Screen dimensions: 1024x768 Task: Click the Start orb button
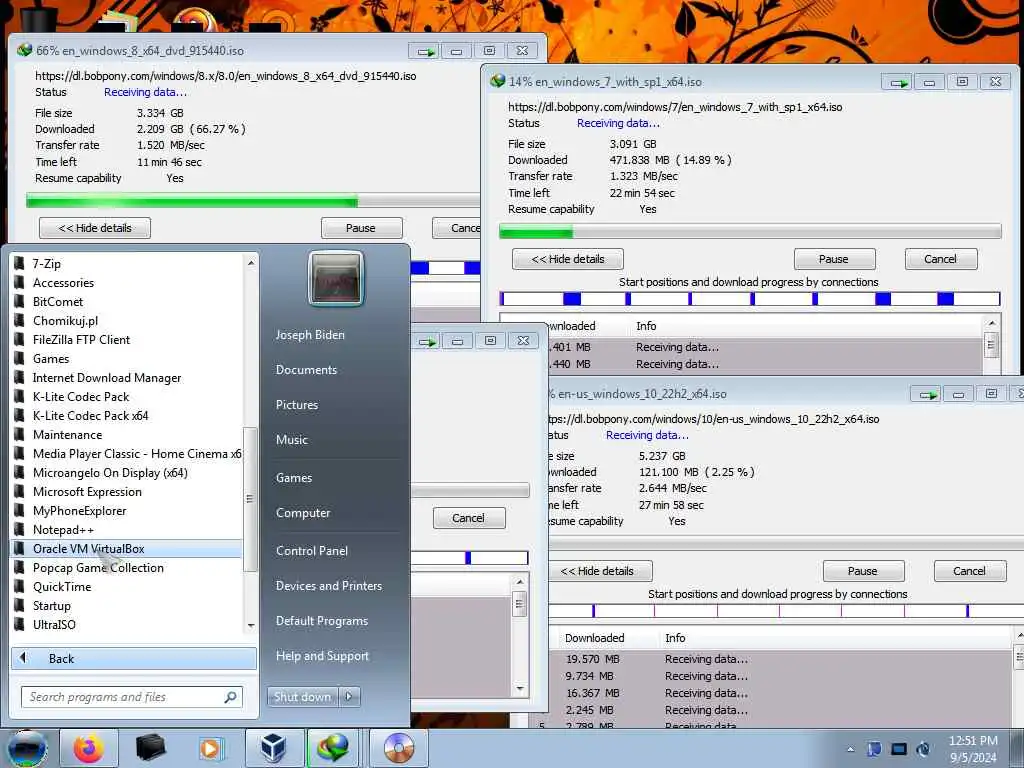[x=27, y=748]
